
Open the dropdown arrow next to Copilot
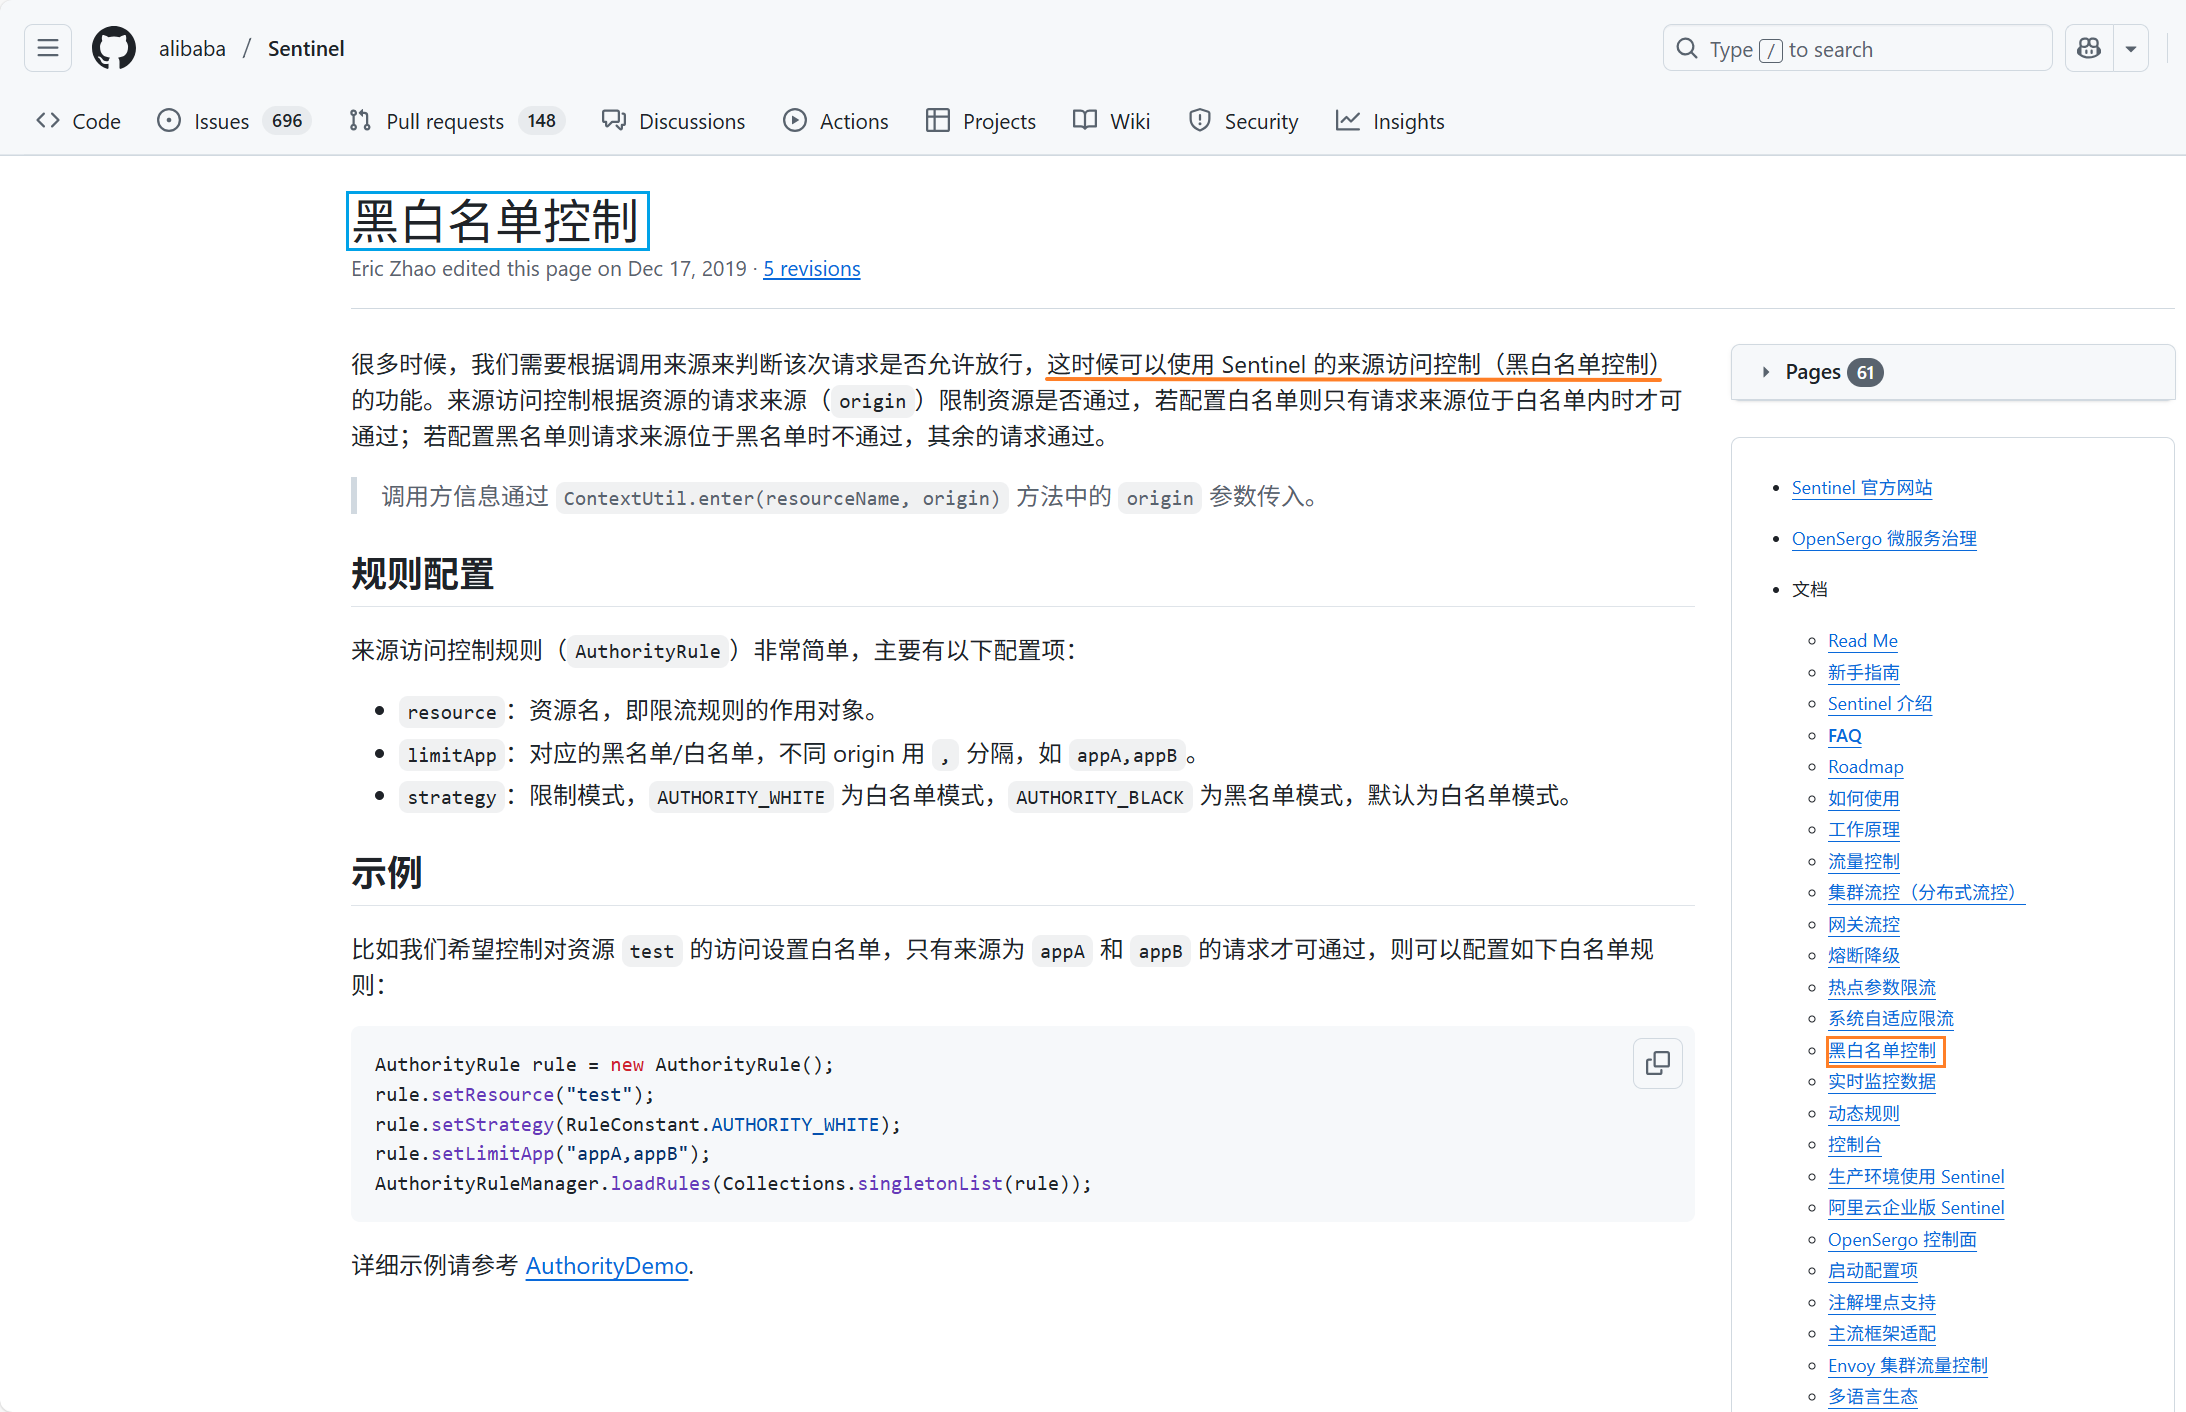[2131, 48]
